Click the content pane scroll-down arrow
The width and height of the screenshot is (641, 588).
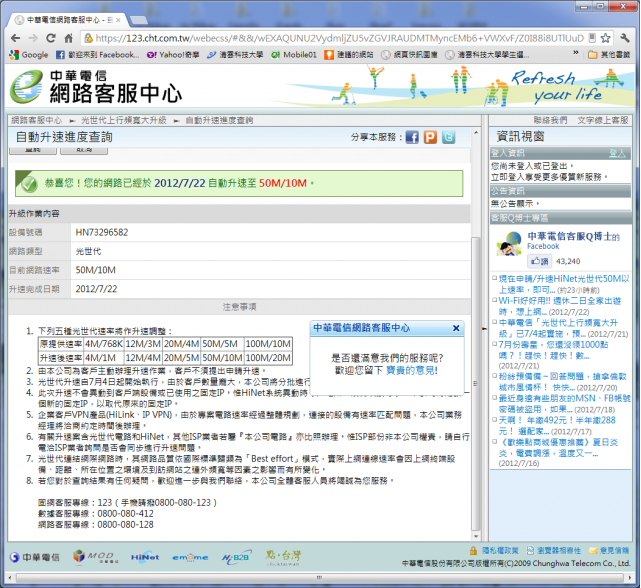point(476,536)
